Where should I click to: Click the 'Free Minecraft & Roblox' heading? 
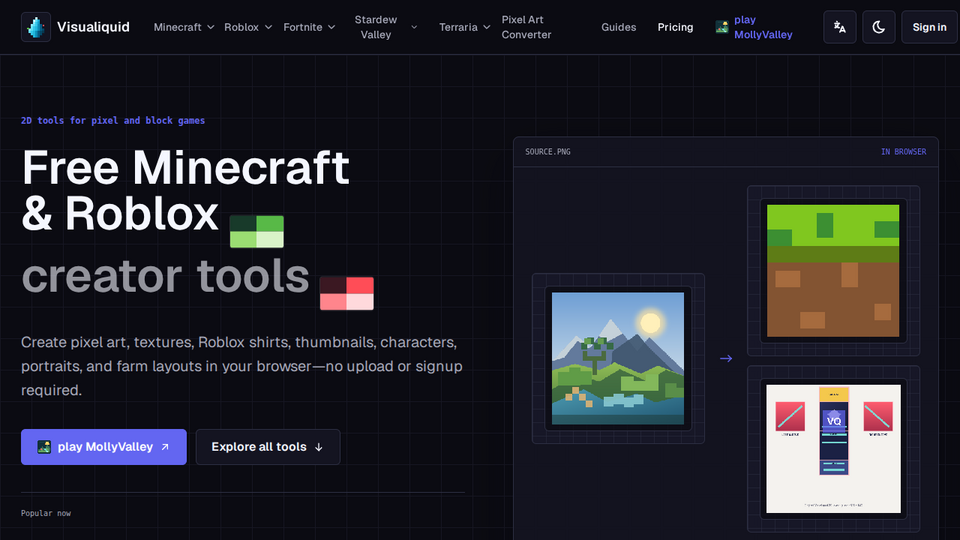click(186, 190)
